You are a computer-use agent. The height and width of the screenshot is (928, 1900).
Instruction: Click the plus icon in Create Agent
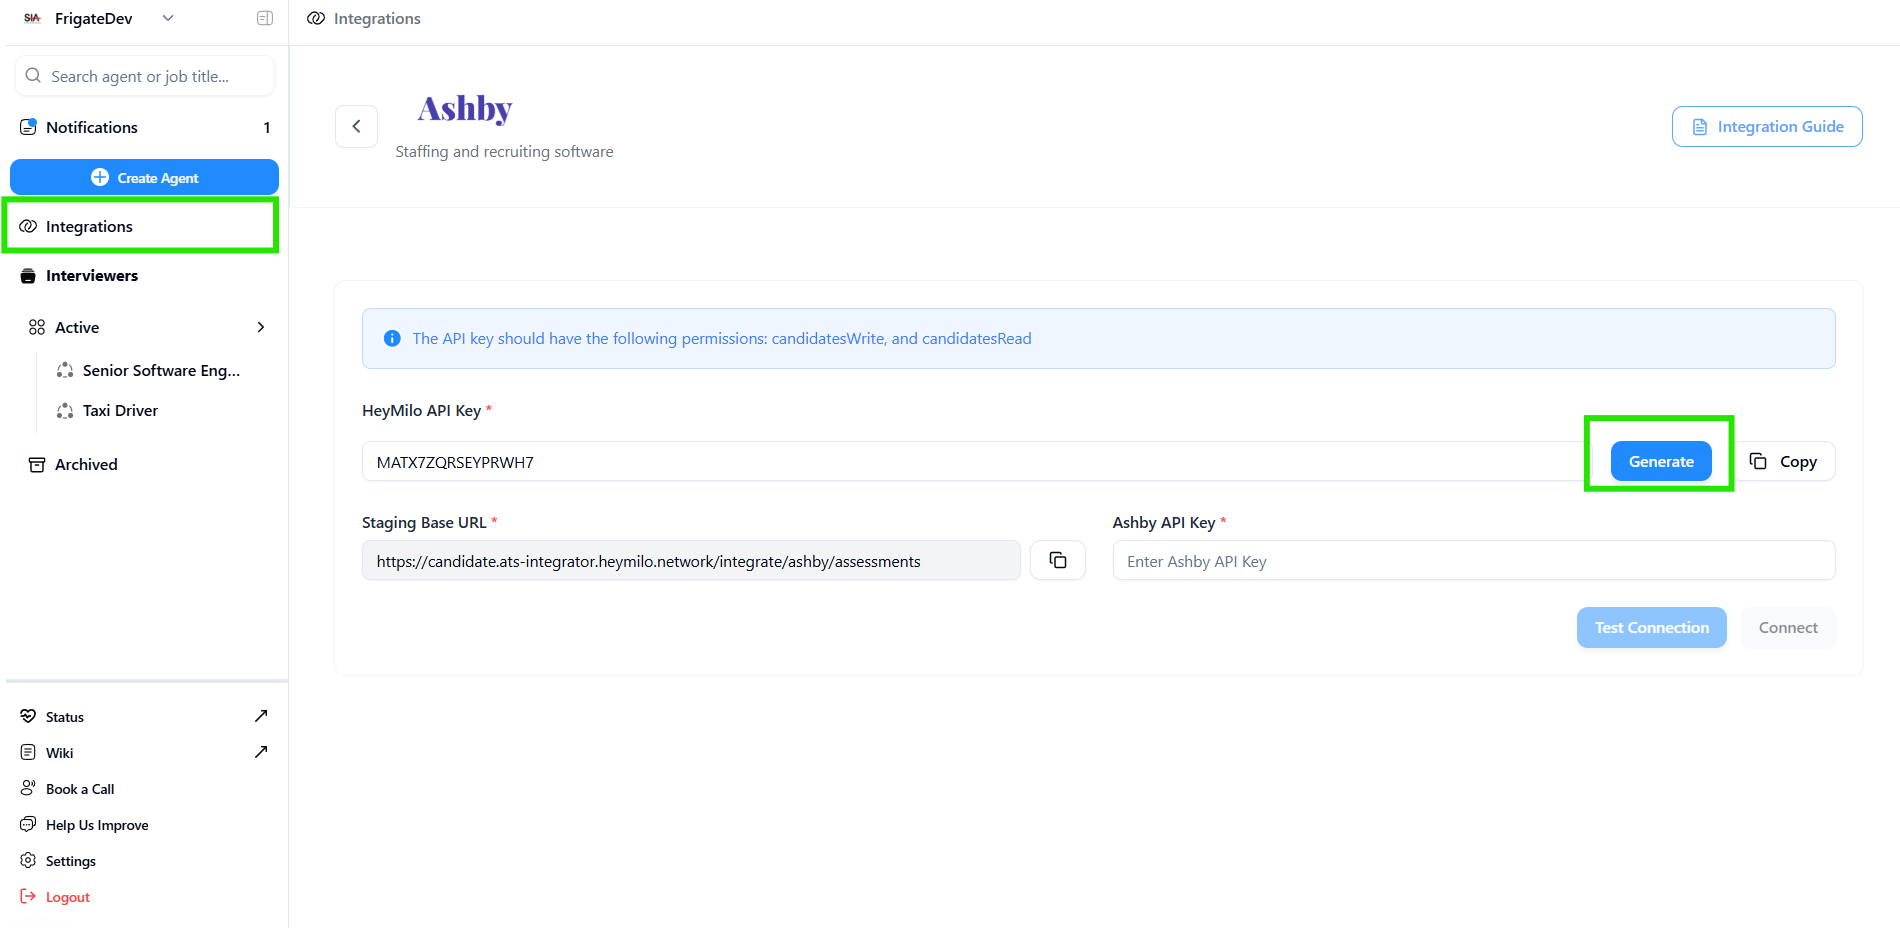(x=100, y=177)
